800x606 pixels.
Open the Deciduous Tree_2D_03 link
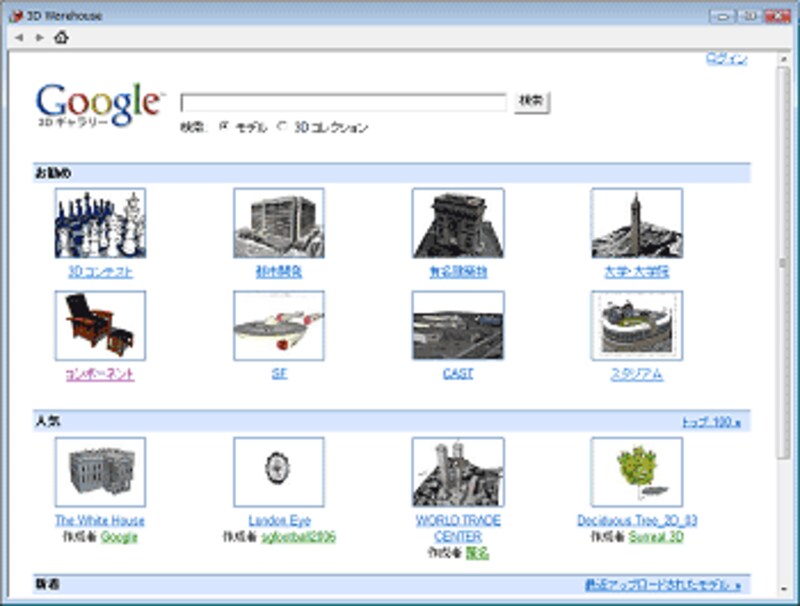(637, 520)
